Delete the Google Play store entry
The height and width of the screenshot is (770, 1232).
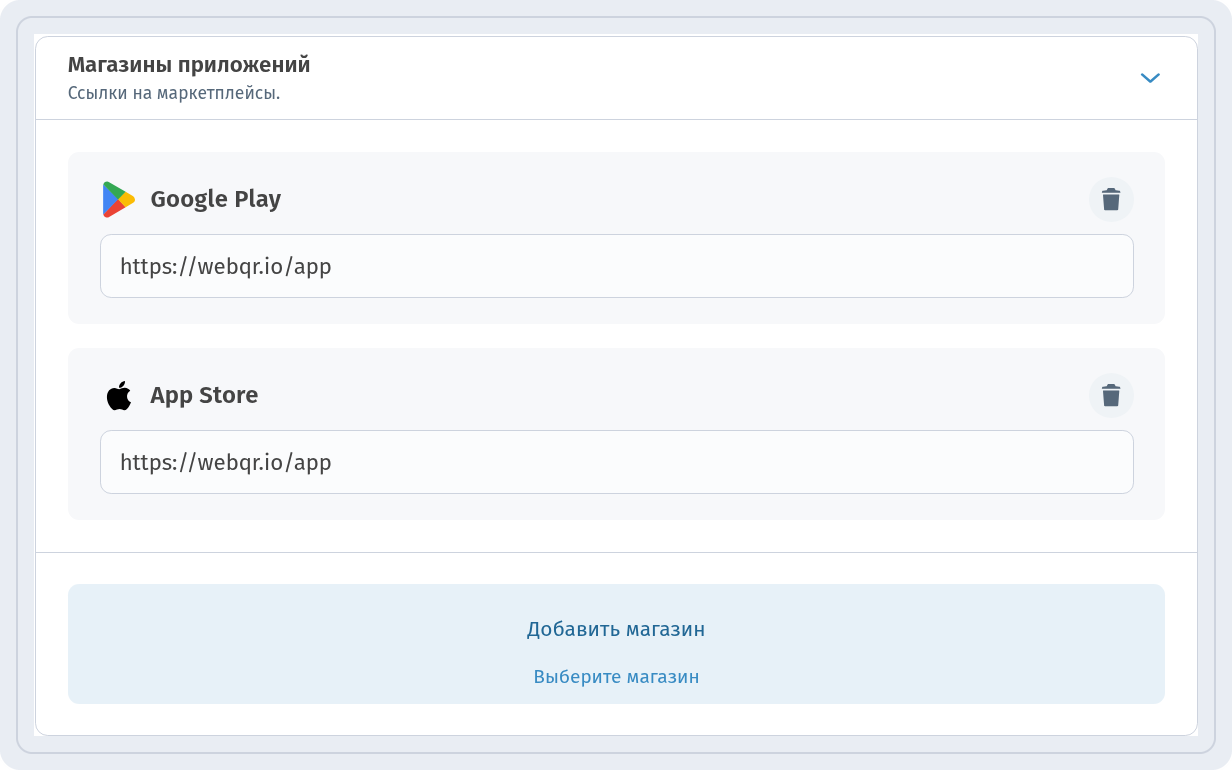click(x=1111, y=199)
